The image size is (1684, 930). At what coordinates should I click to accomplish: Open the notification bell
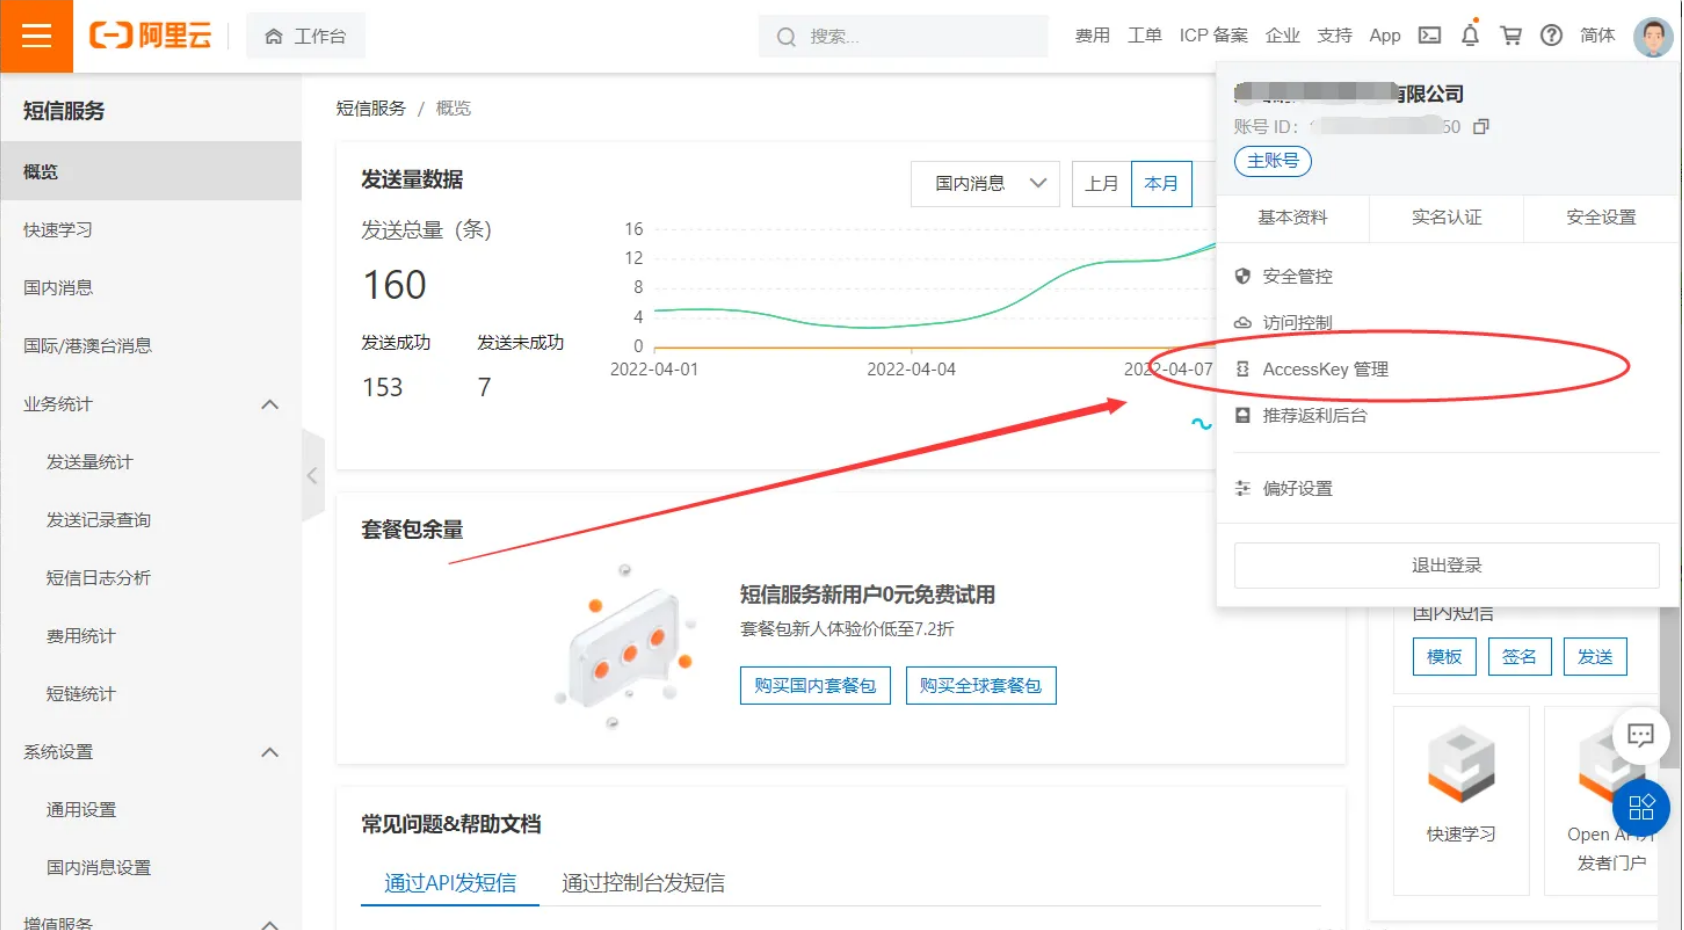[1470, 36]
